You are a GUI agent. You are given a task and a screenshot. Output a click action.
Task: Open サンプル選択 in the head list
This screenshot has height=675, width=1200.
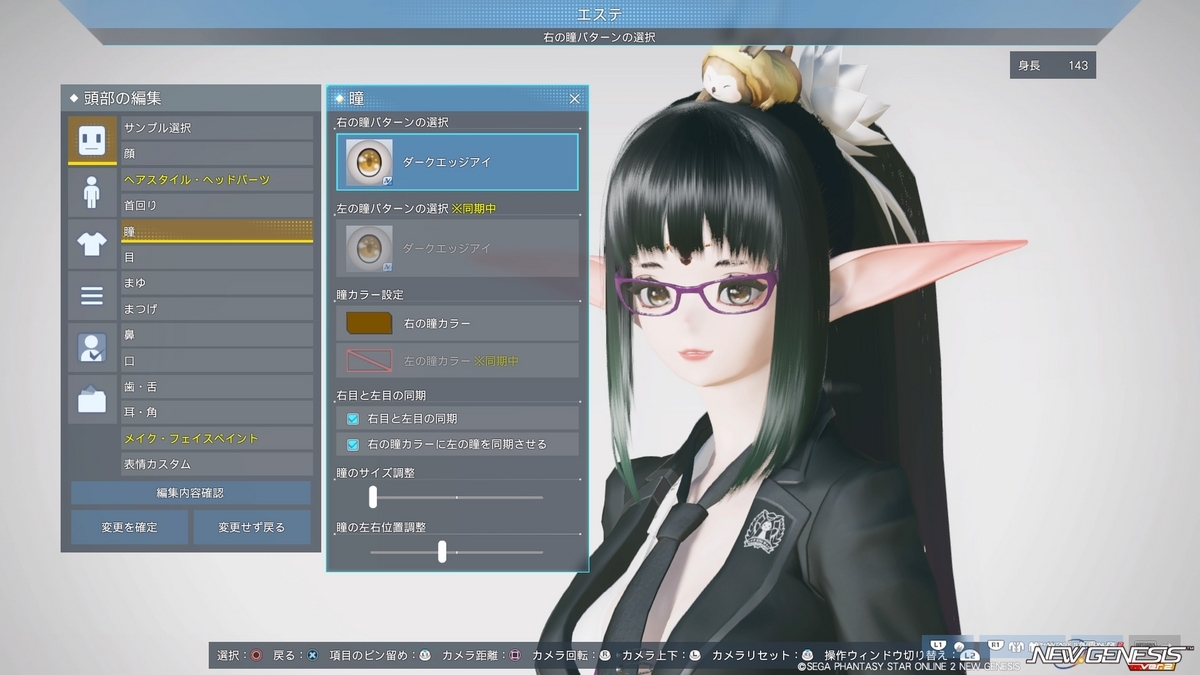tap(217, 128)
